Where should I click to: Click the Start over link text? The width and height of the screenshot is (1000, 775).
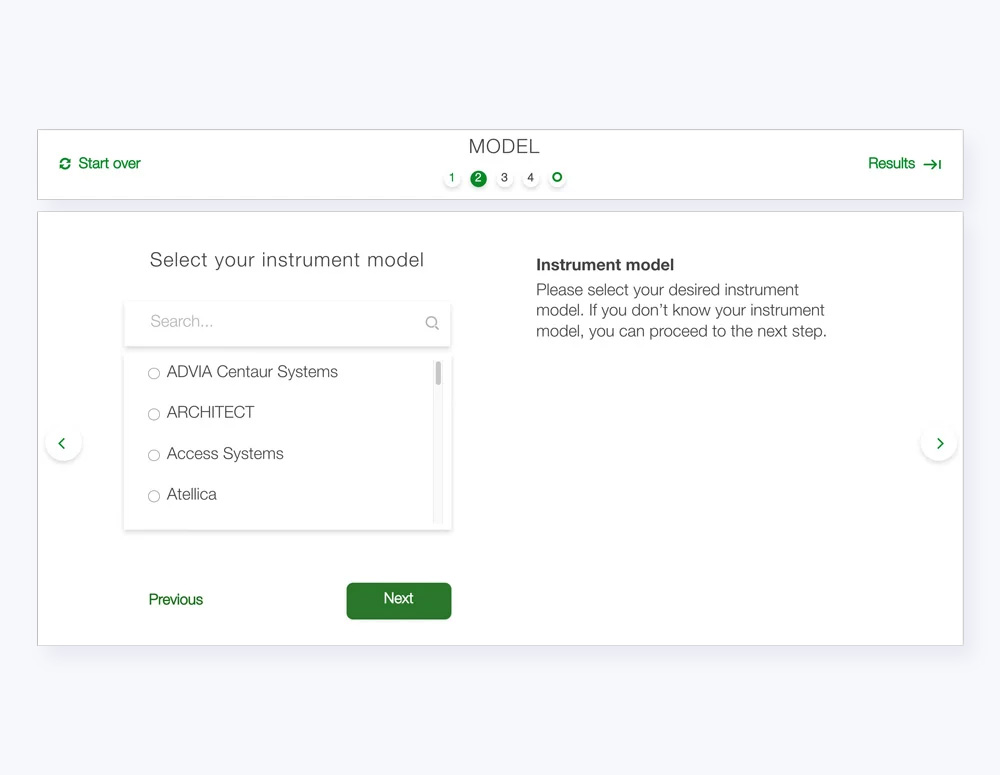pyautogui.click(x=109, y=163)
